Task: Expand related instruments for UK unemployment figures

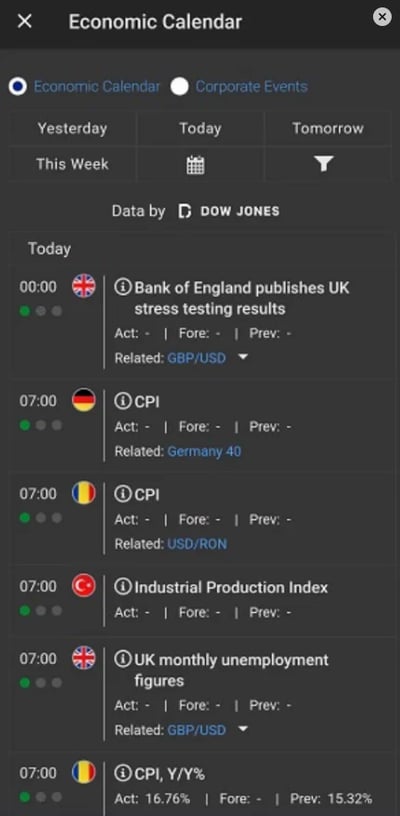Action: pos(243,730)
